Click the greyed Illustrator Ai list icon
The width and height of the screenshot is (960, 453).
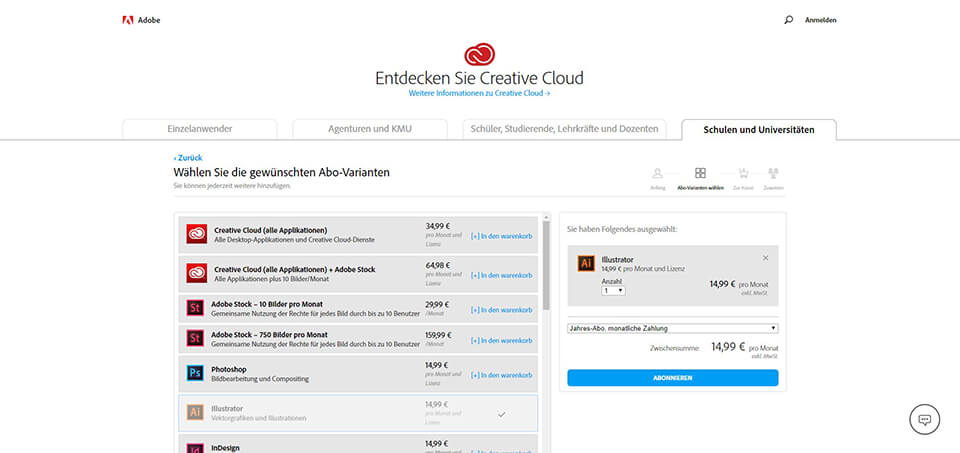tap(195, 413)
